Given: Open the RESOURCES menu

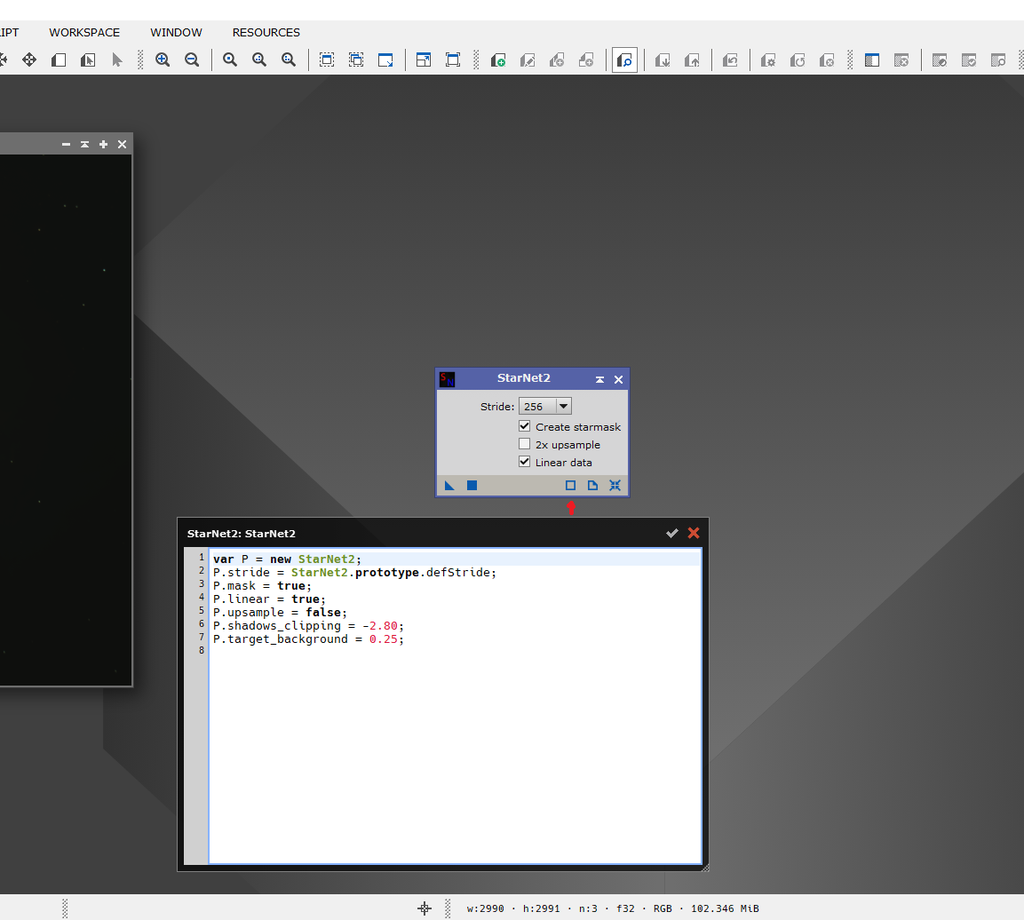Looking at the screenshot, I should pyautogui.click(x=266, y=33).
